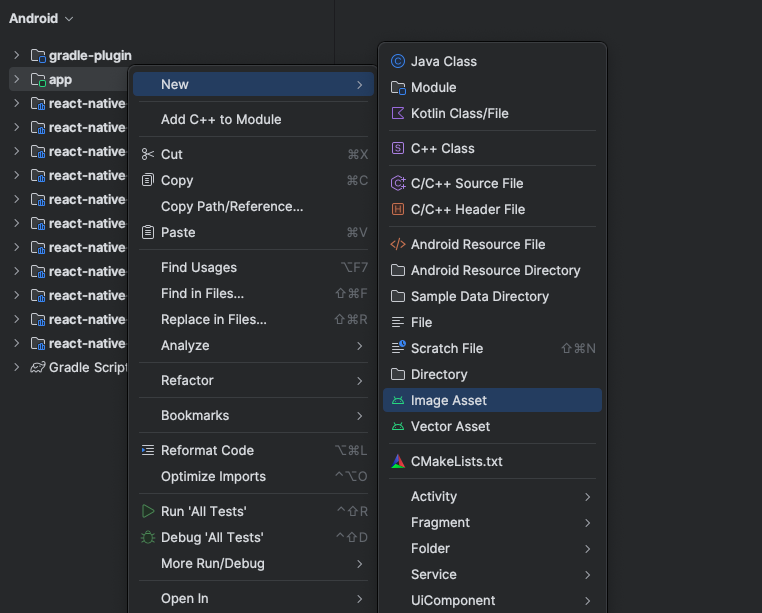This screenshot has height=613, width=762.
Task: Click the Scratch File icon
Action: point(398,348)
